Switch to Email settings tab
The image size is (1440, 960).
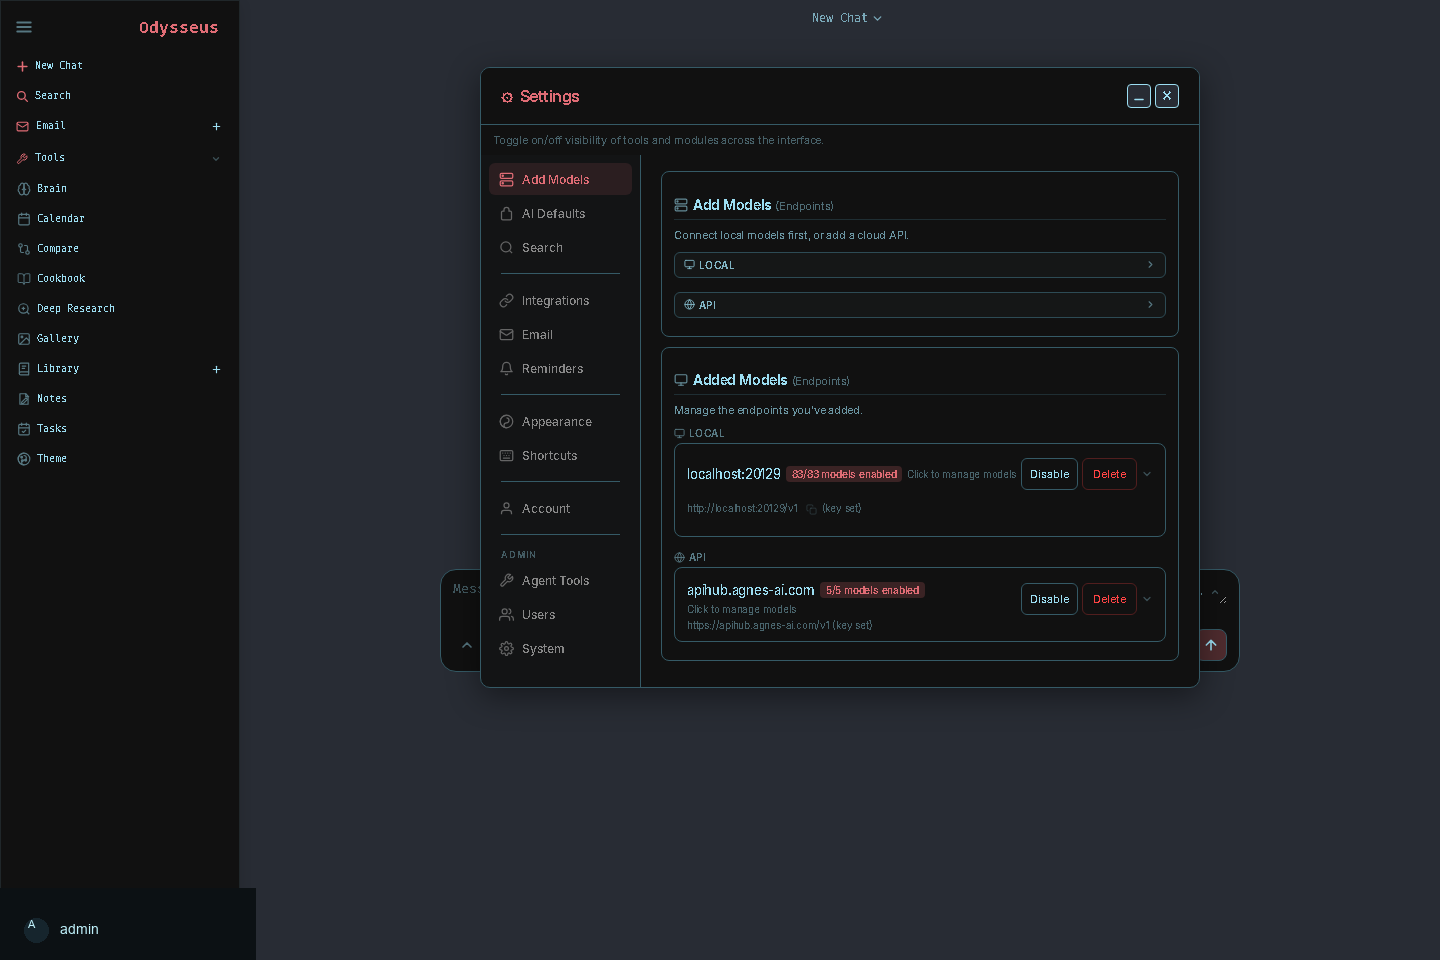pyautogui.click(x=560, y=334)
